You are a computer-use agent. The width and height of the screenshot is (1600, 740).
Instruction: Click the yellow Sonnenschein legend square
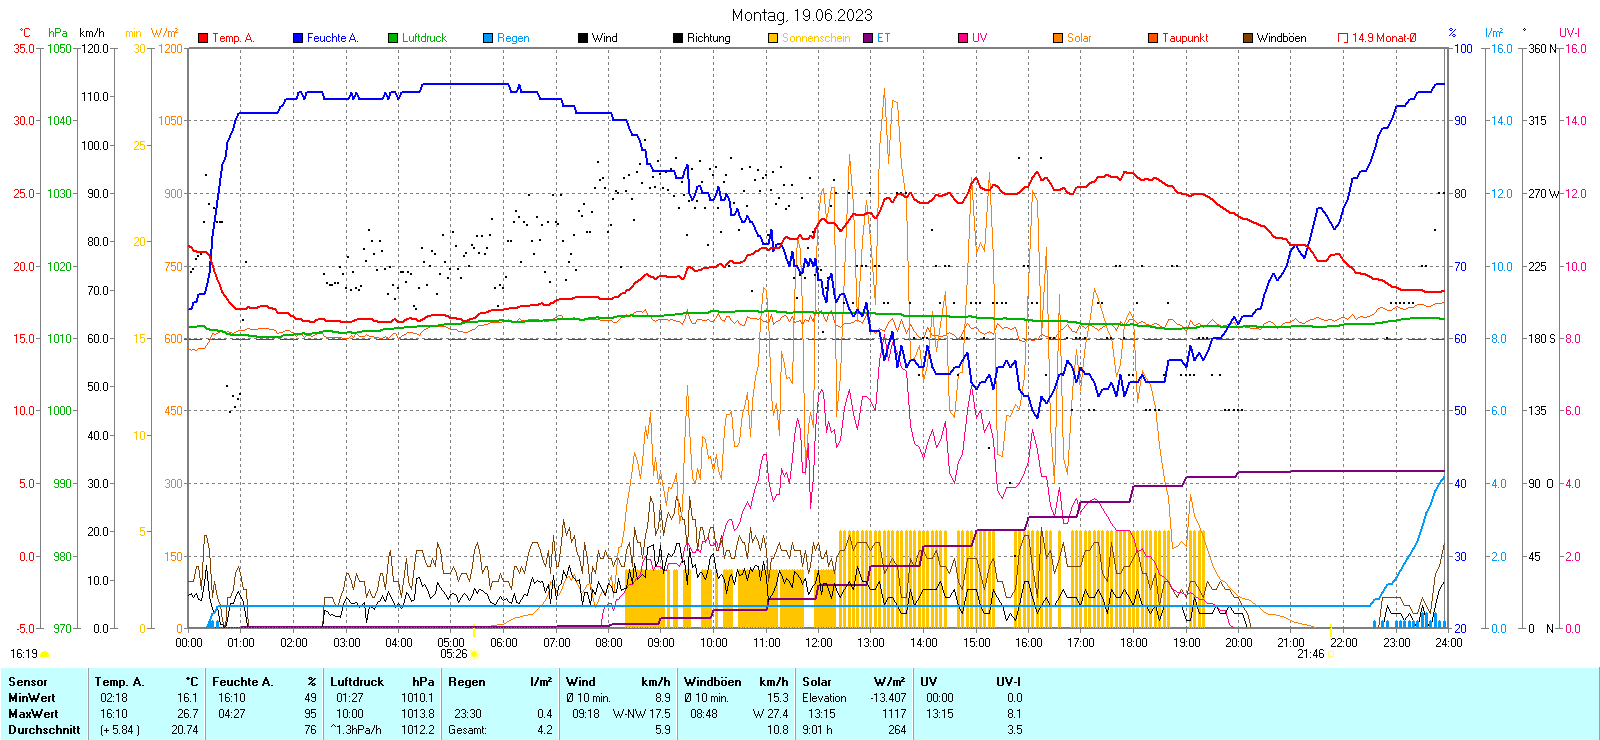tap(773, 38)
